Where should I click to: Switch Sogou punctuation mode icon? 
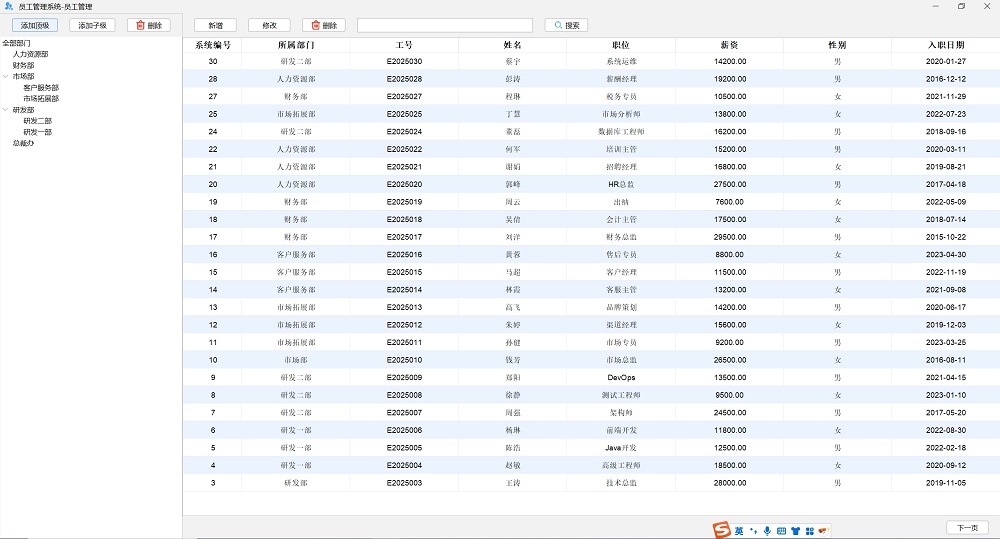(753, 531)
